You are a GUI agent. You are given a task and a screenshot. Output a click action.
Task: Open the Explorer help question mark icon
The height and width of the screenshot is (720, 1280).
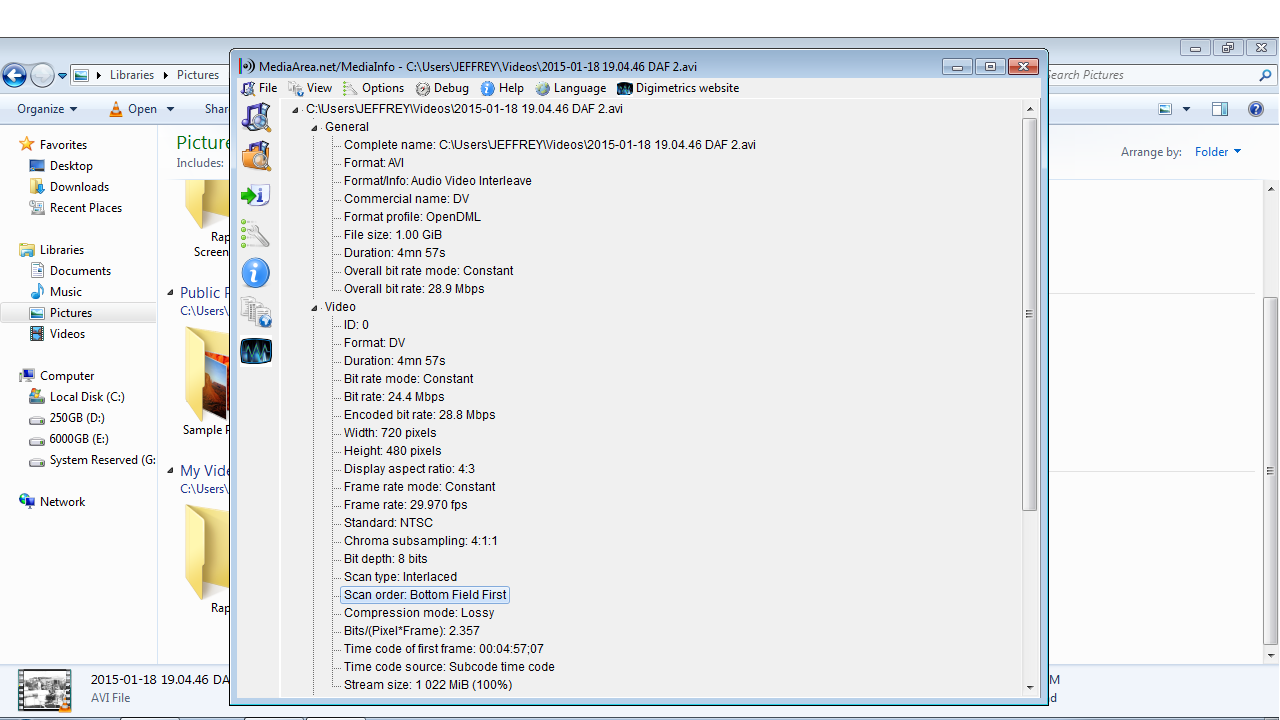1256,109
